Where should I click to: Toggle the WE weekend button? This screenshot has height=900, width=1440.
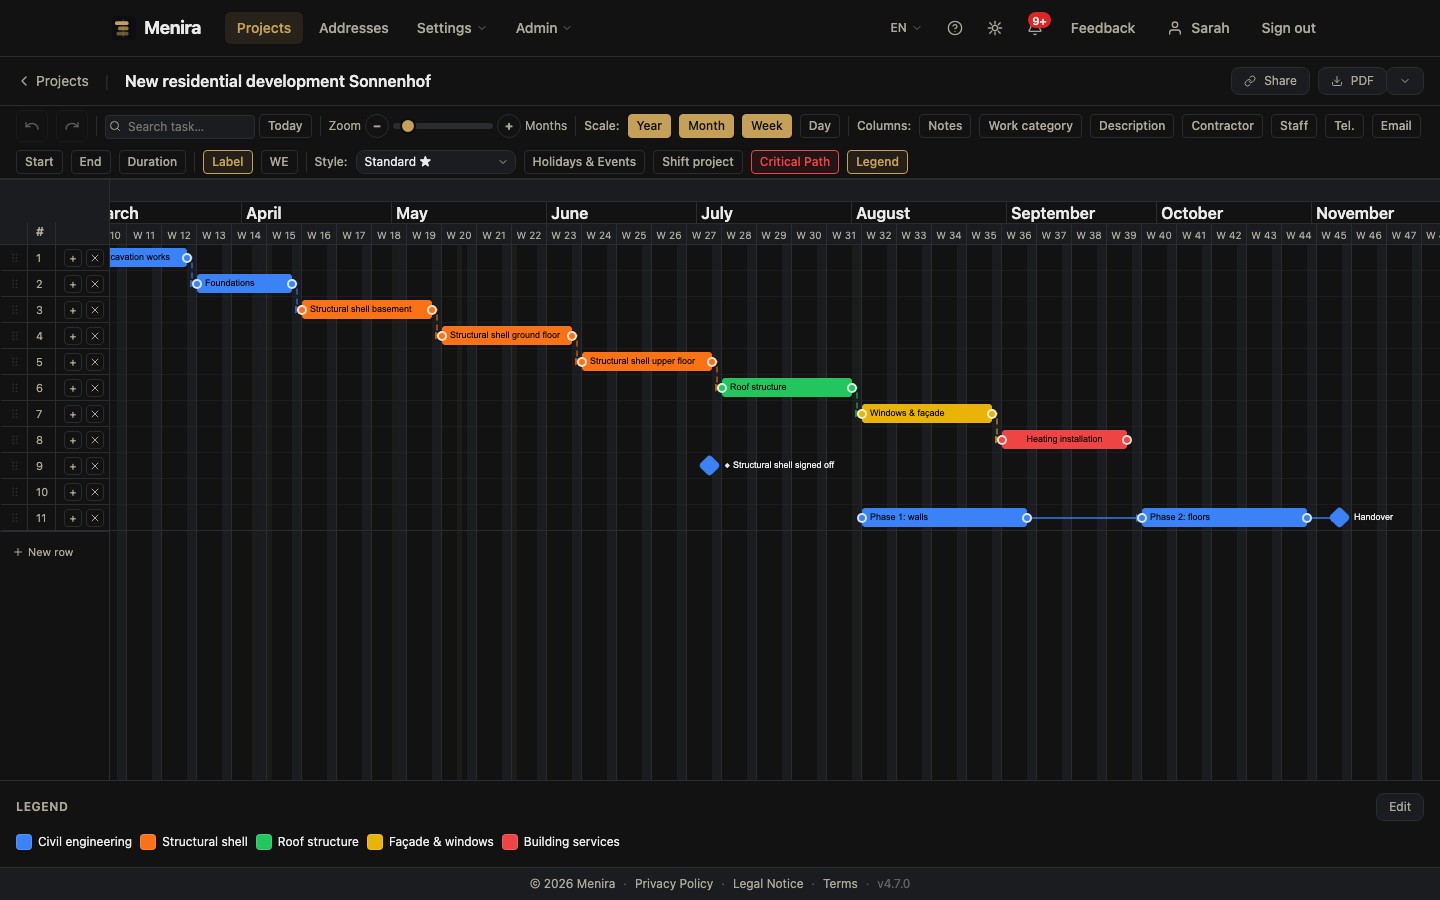279,162
